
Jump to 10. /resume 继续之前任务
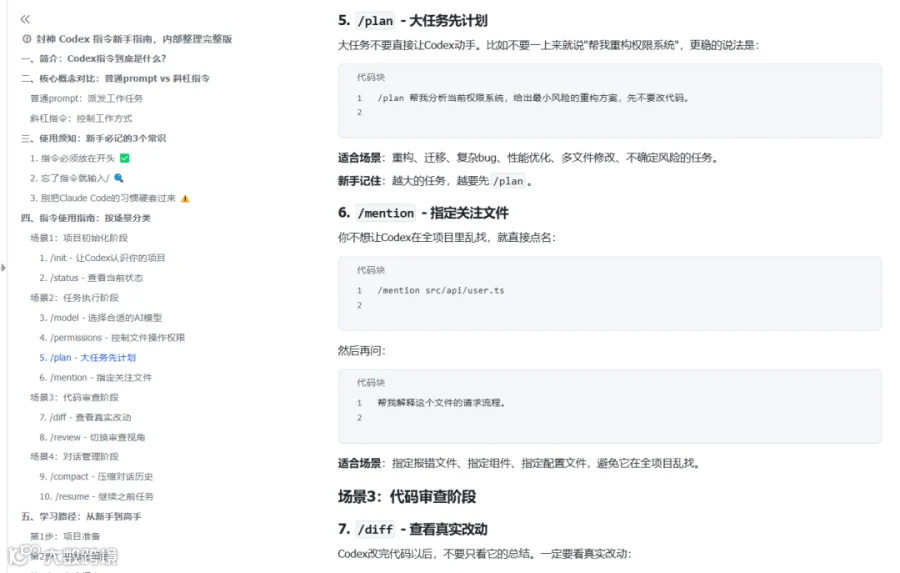96,497
